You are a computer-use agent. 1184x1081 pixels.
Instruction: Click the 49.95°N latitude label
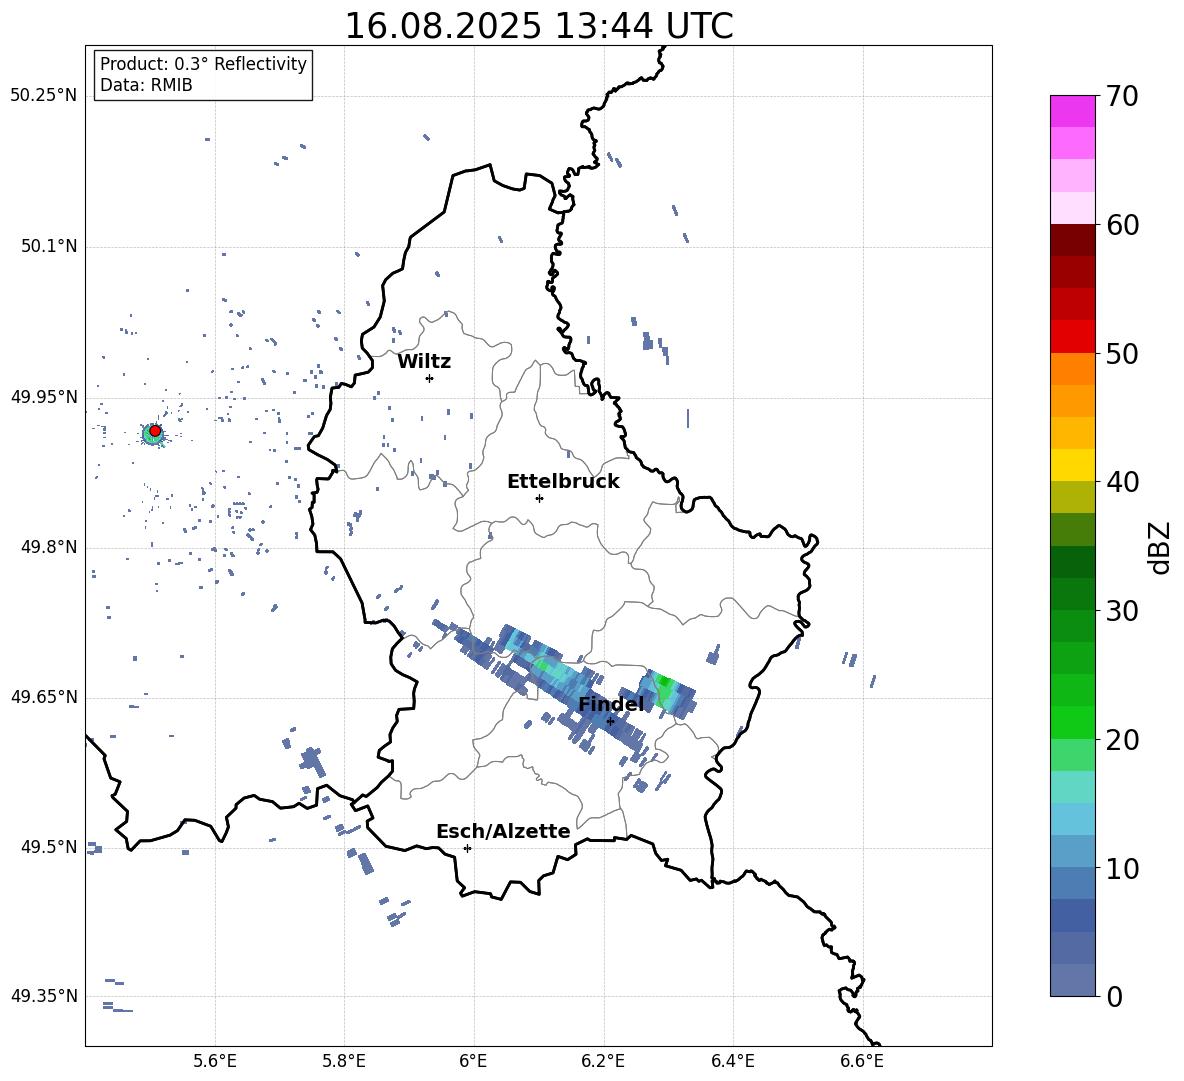coord(44,396)
